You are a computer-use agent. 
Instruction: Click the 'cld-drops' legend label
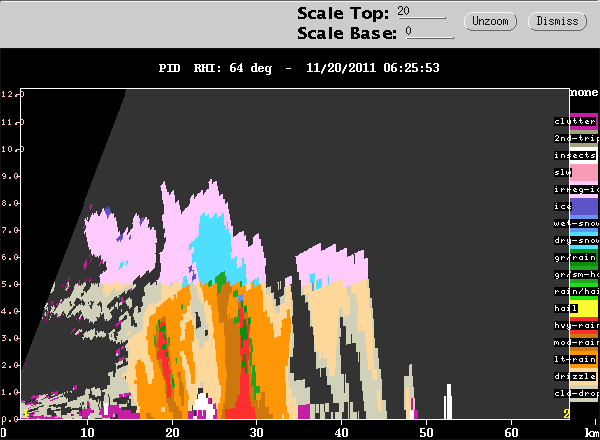[576, 393]
